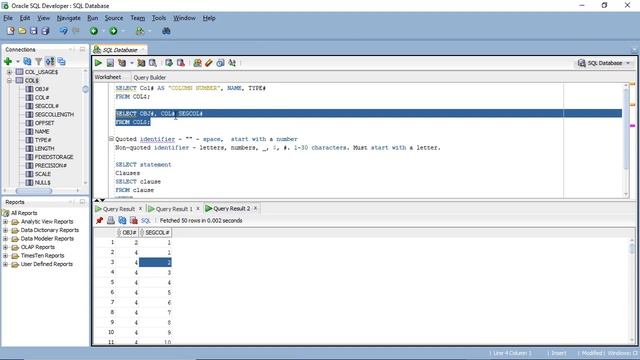Open the Team menu
640x360 pixels.
click(138, 18)
